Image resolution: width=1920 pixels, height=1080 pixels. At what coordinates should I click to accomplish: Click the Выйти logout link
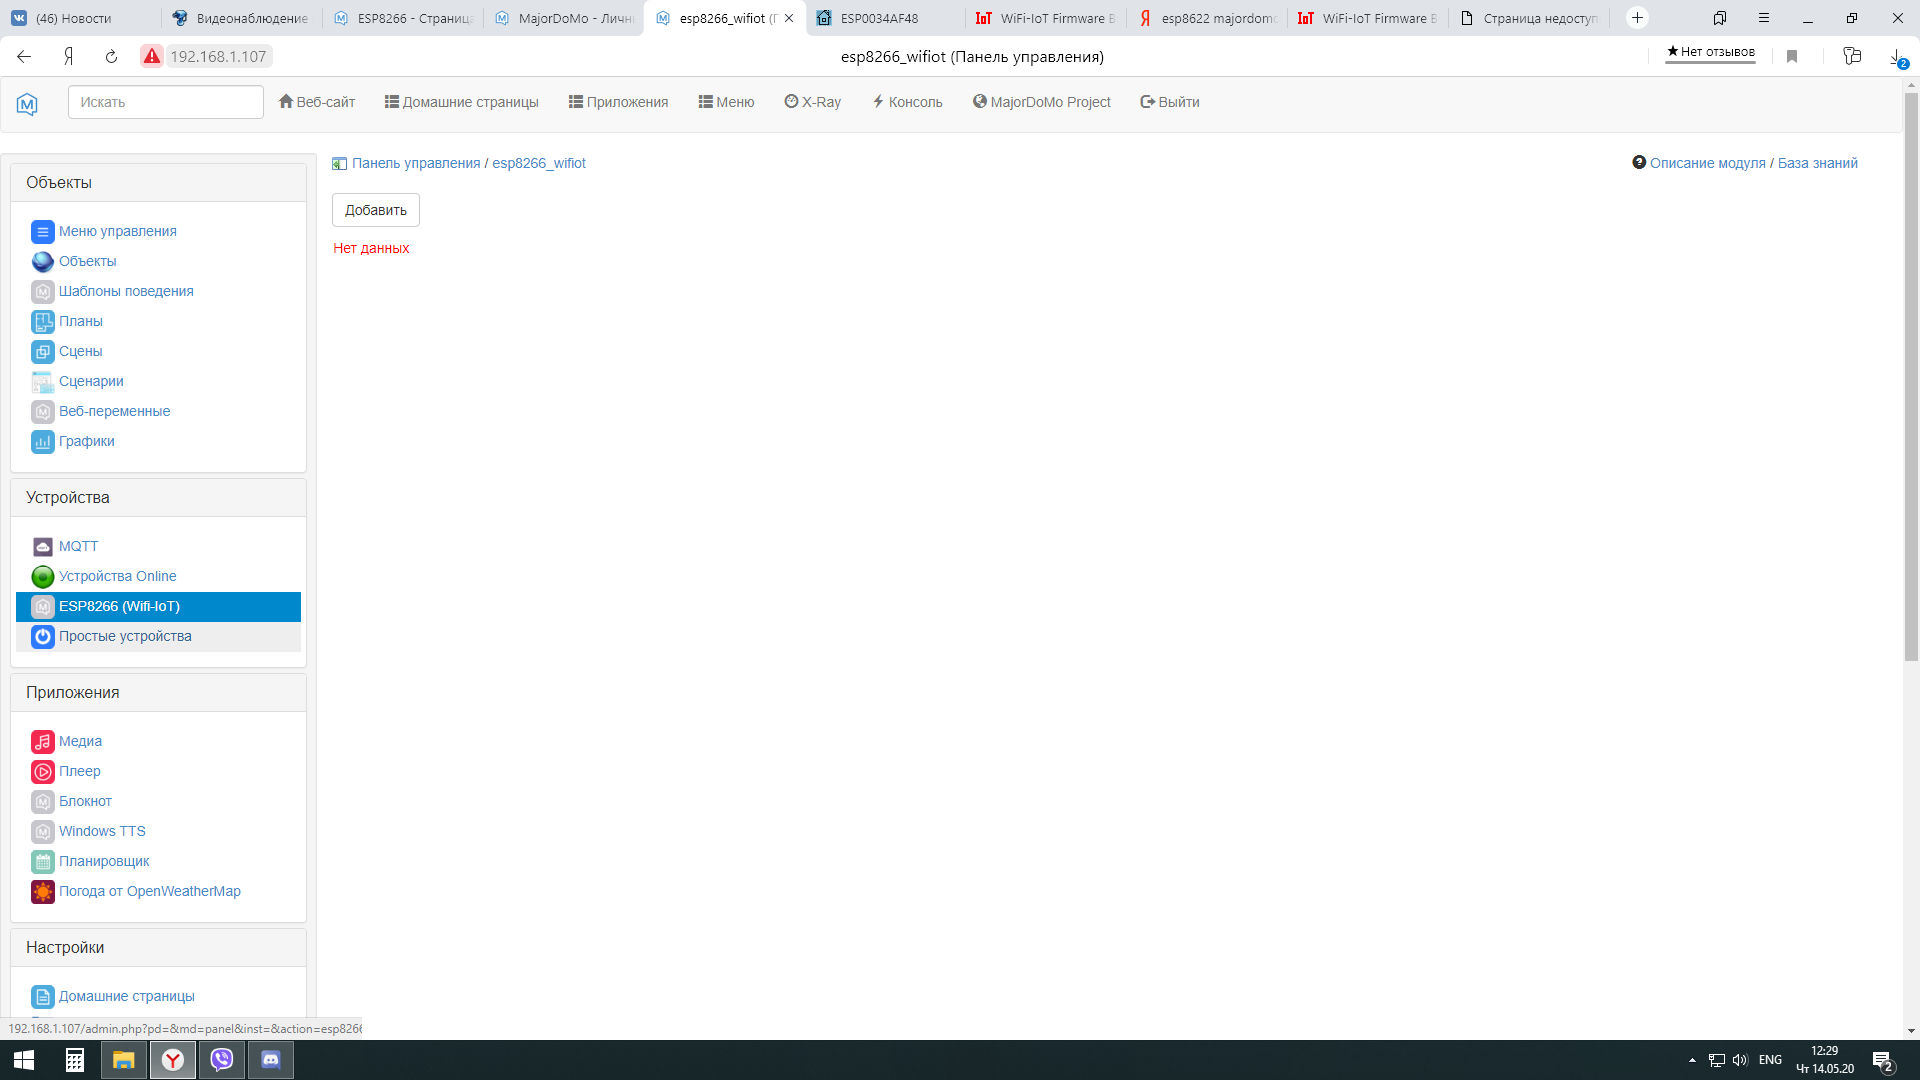pyautogui.click(x=1170, y=102)
